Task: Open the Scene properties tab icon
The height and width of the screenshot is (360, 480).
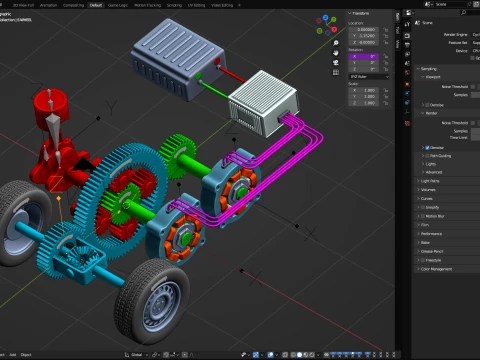Action: pyautogui.click(x=407, y=63)
